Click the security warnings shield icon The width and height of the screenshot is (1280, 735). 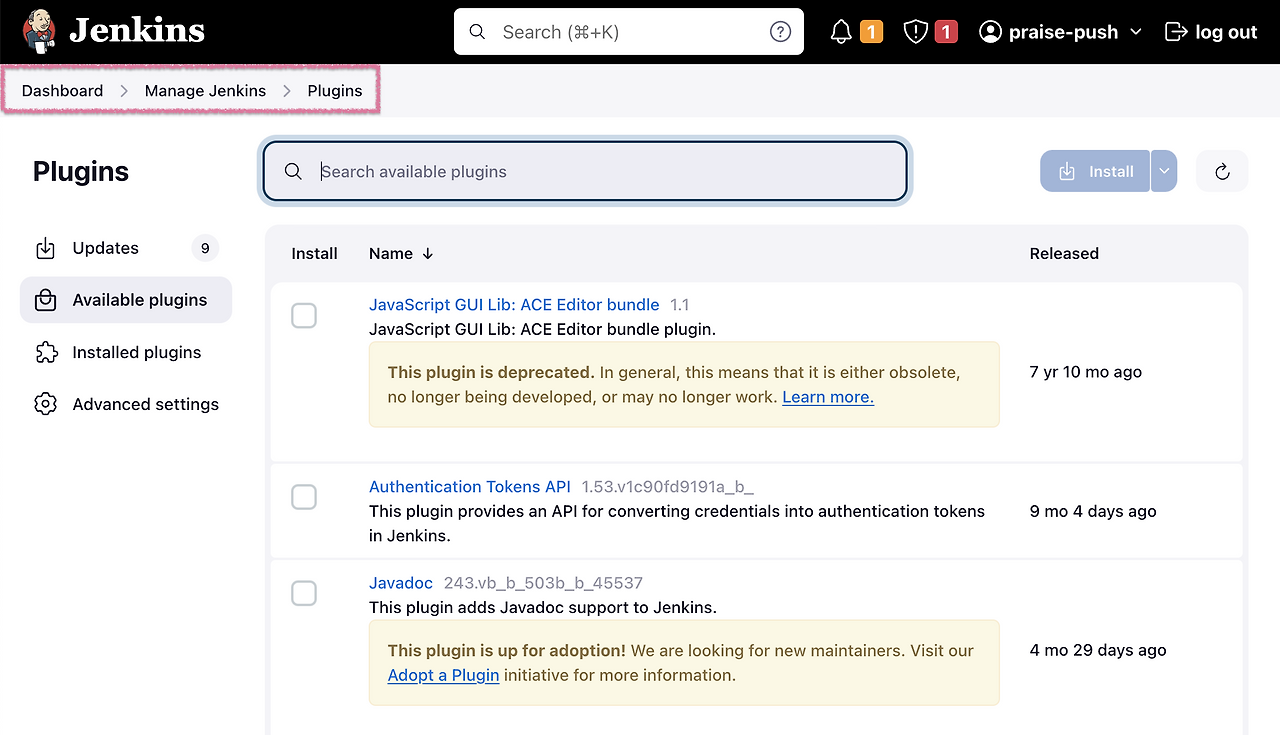pos(917,31)
